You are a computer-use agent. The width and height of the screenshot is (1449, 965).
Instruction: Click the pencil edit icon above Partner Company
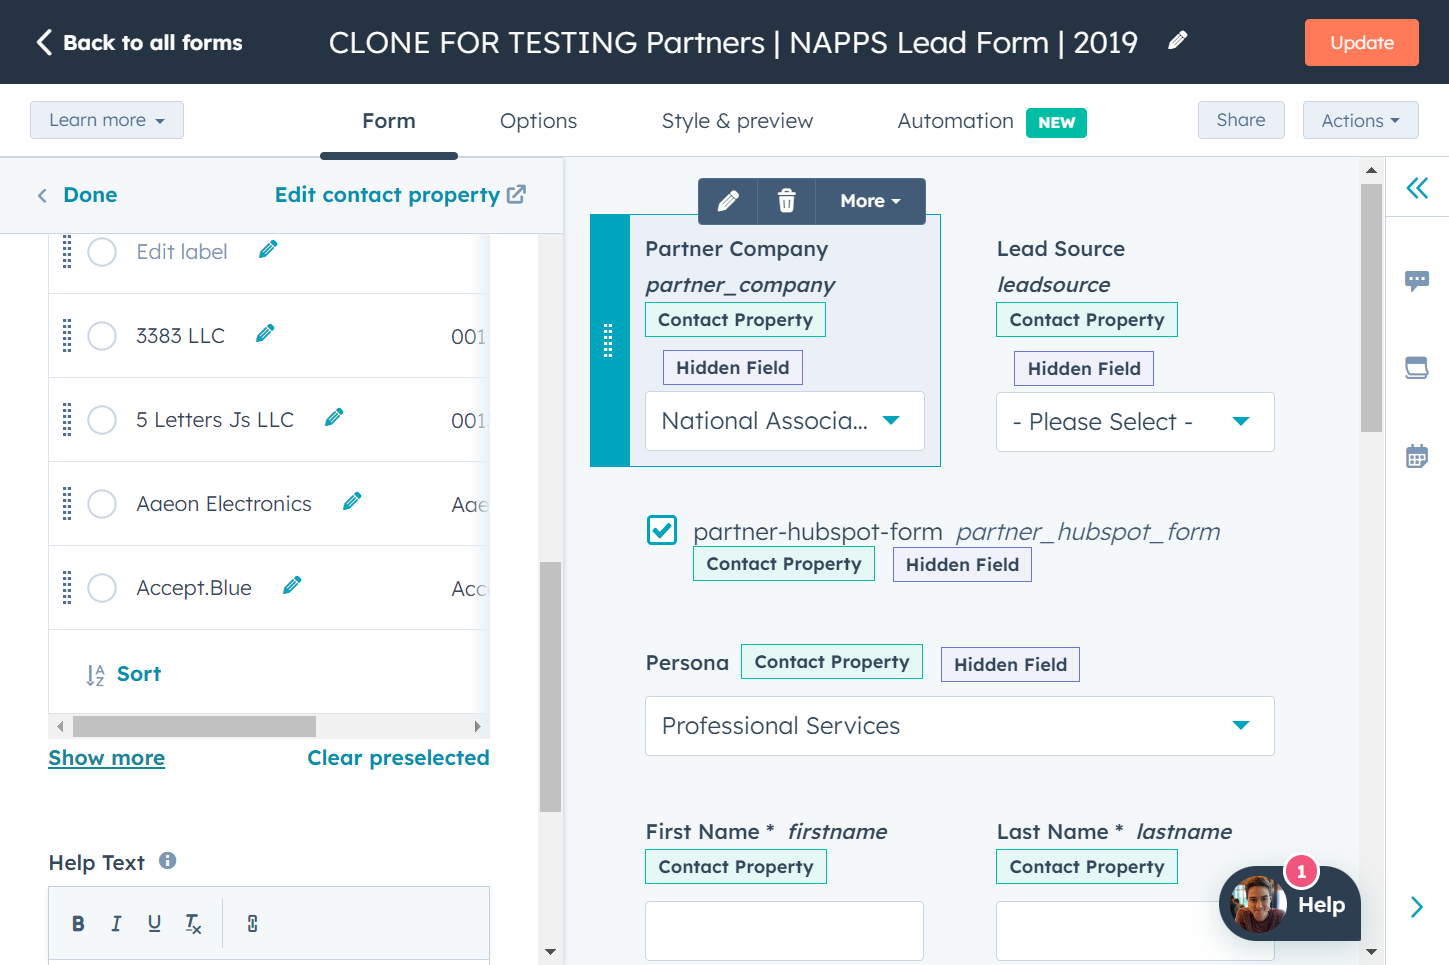728,201
